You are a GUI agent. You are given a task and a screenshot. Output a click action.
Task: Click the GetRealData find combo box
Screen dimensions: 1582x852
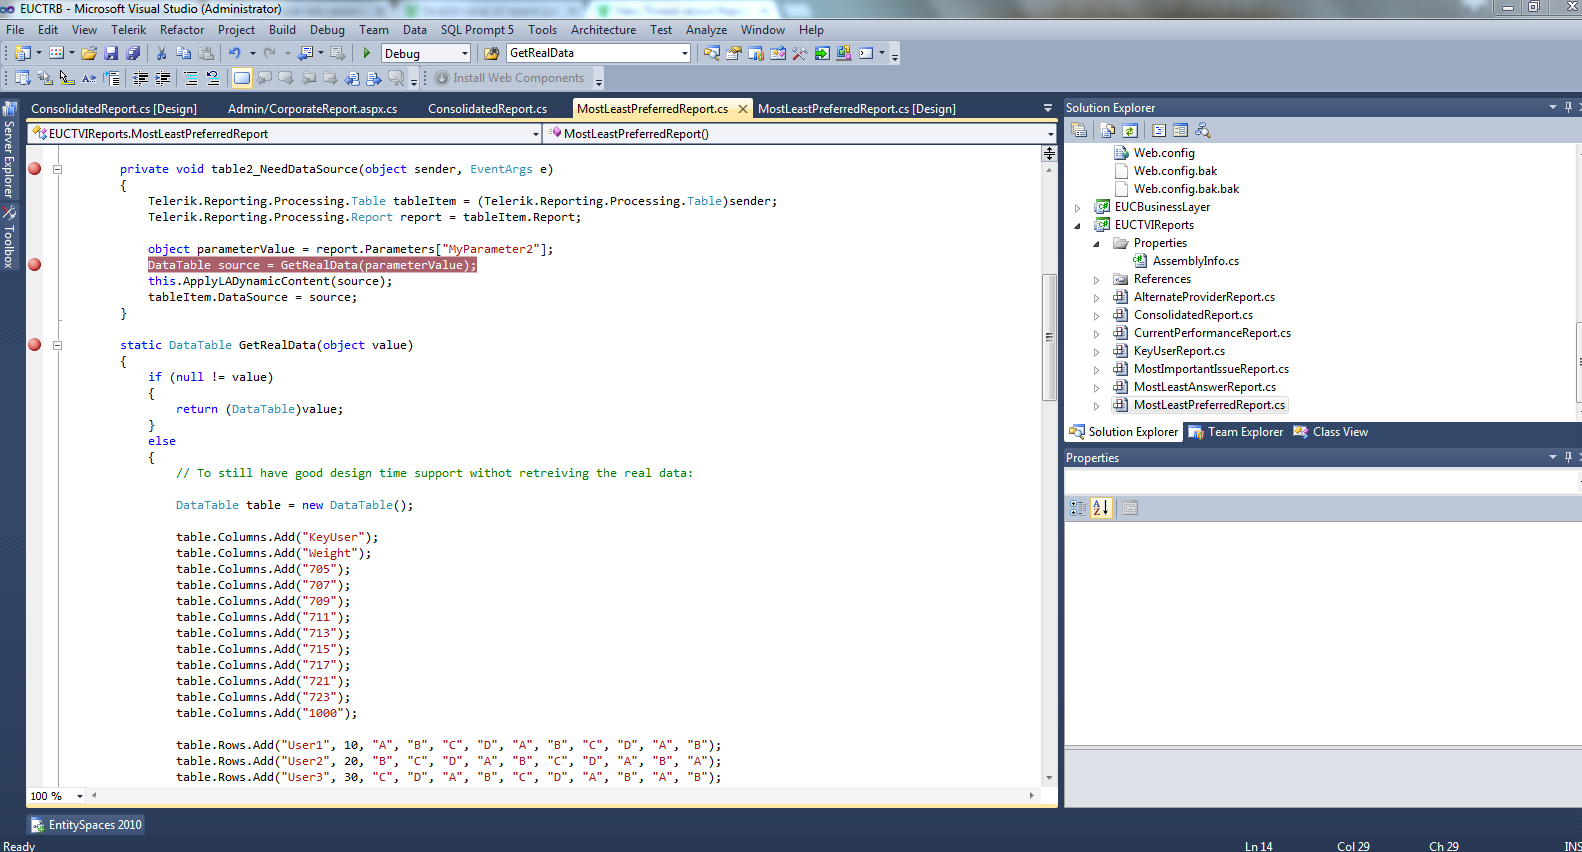click(596, 53)
